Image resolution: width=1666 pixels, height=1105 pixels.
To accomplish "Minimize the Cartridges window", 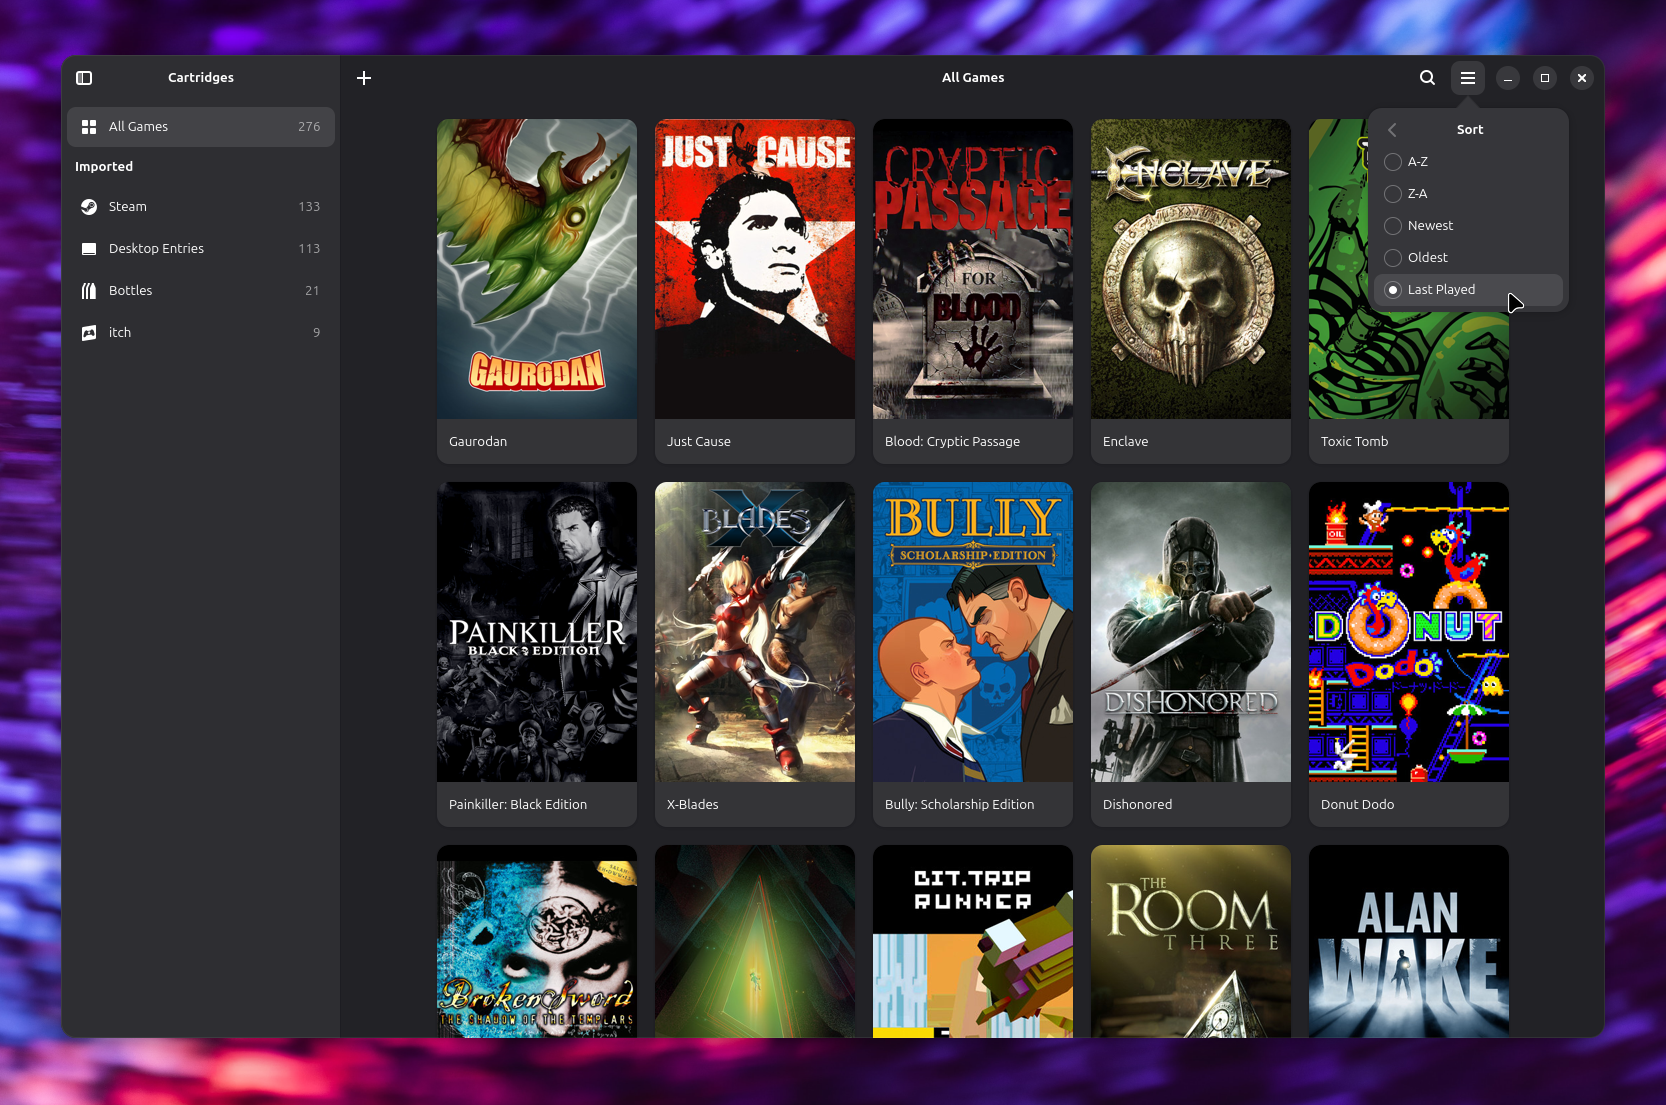I will [1508, 78].
